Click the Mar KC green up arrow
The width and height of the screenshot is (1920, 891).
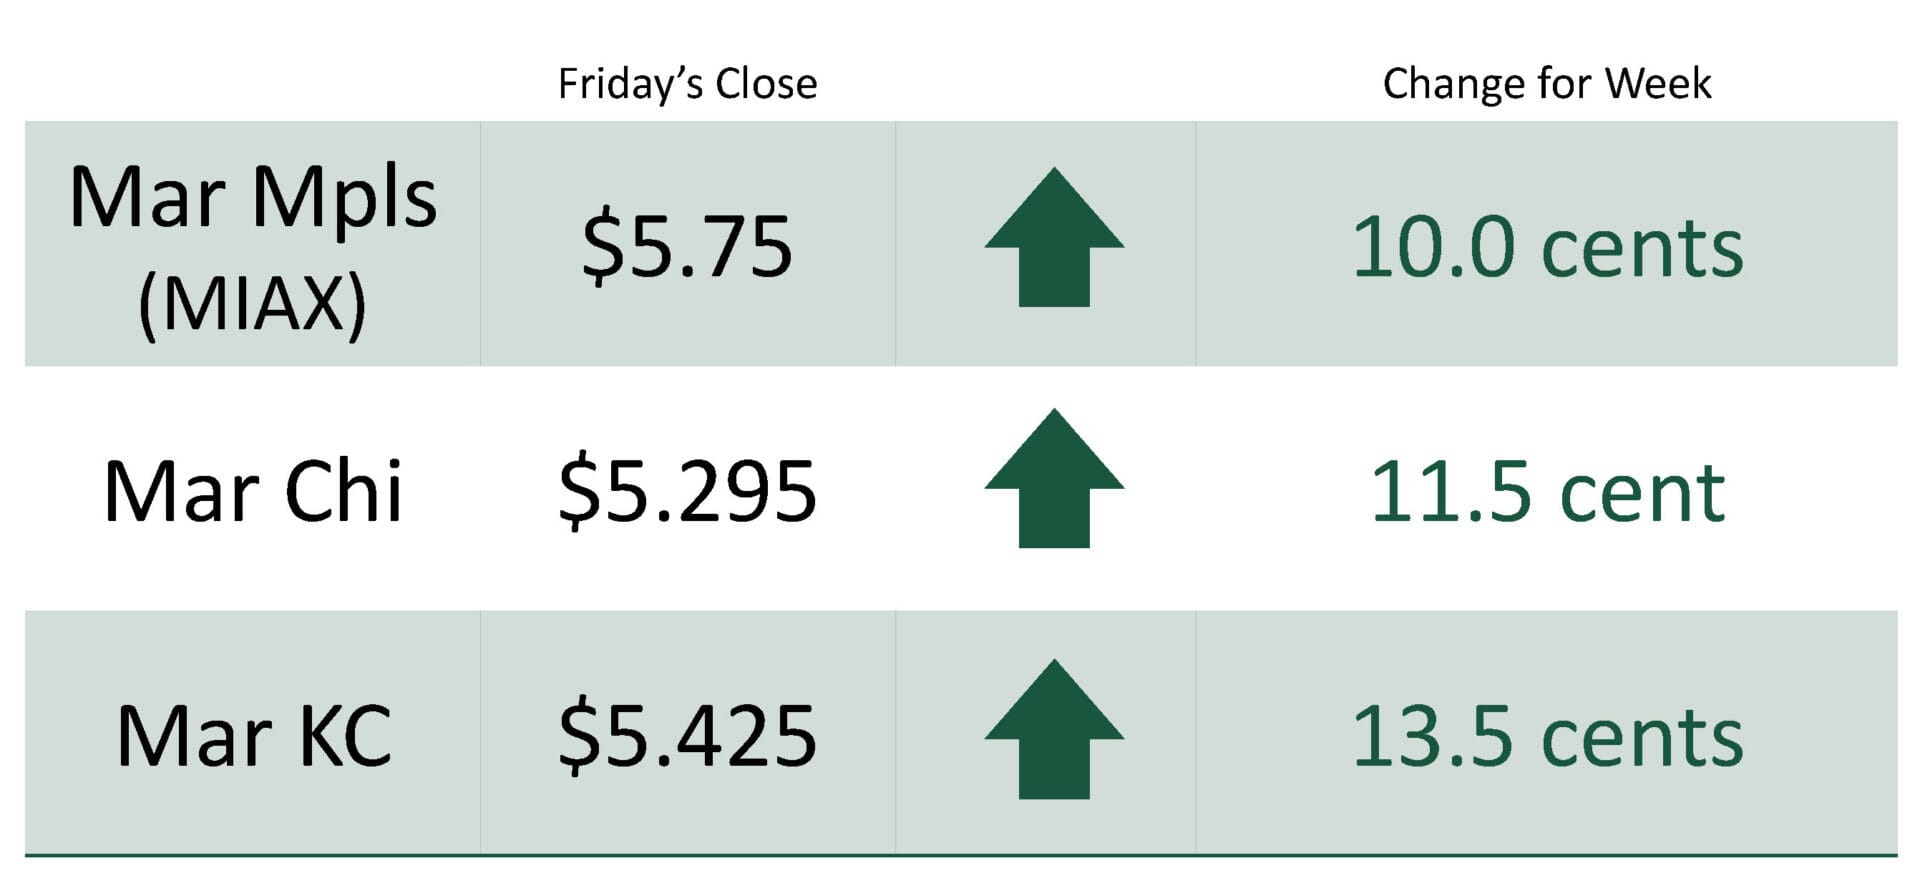[1054, 730]
